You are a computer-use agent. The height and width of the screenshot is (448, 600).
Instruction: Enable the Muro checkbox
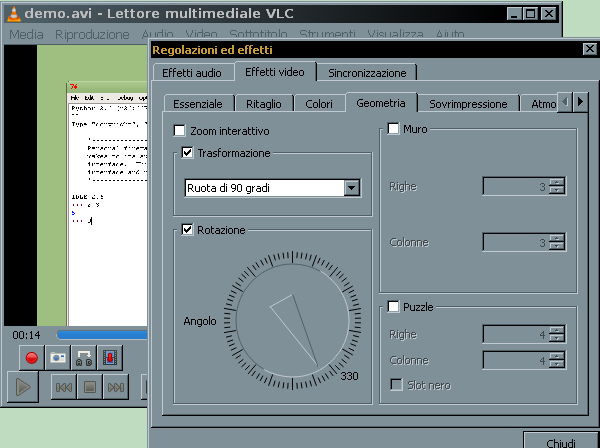[394, 129]
